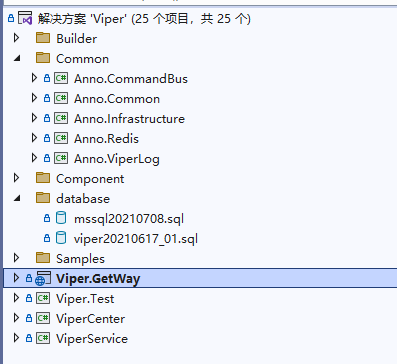Click the database folder icon
Viewport: 397px width, 364px height.
[x=43, y=198]
